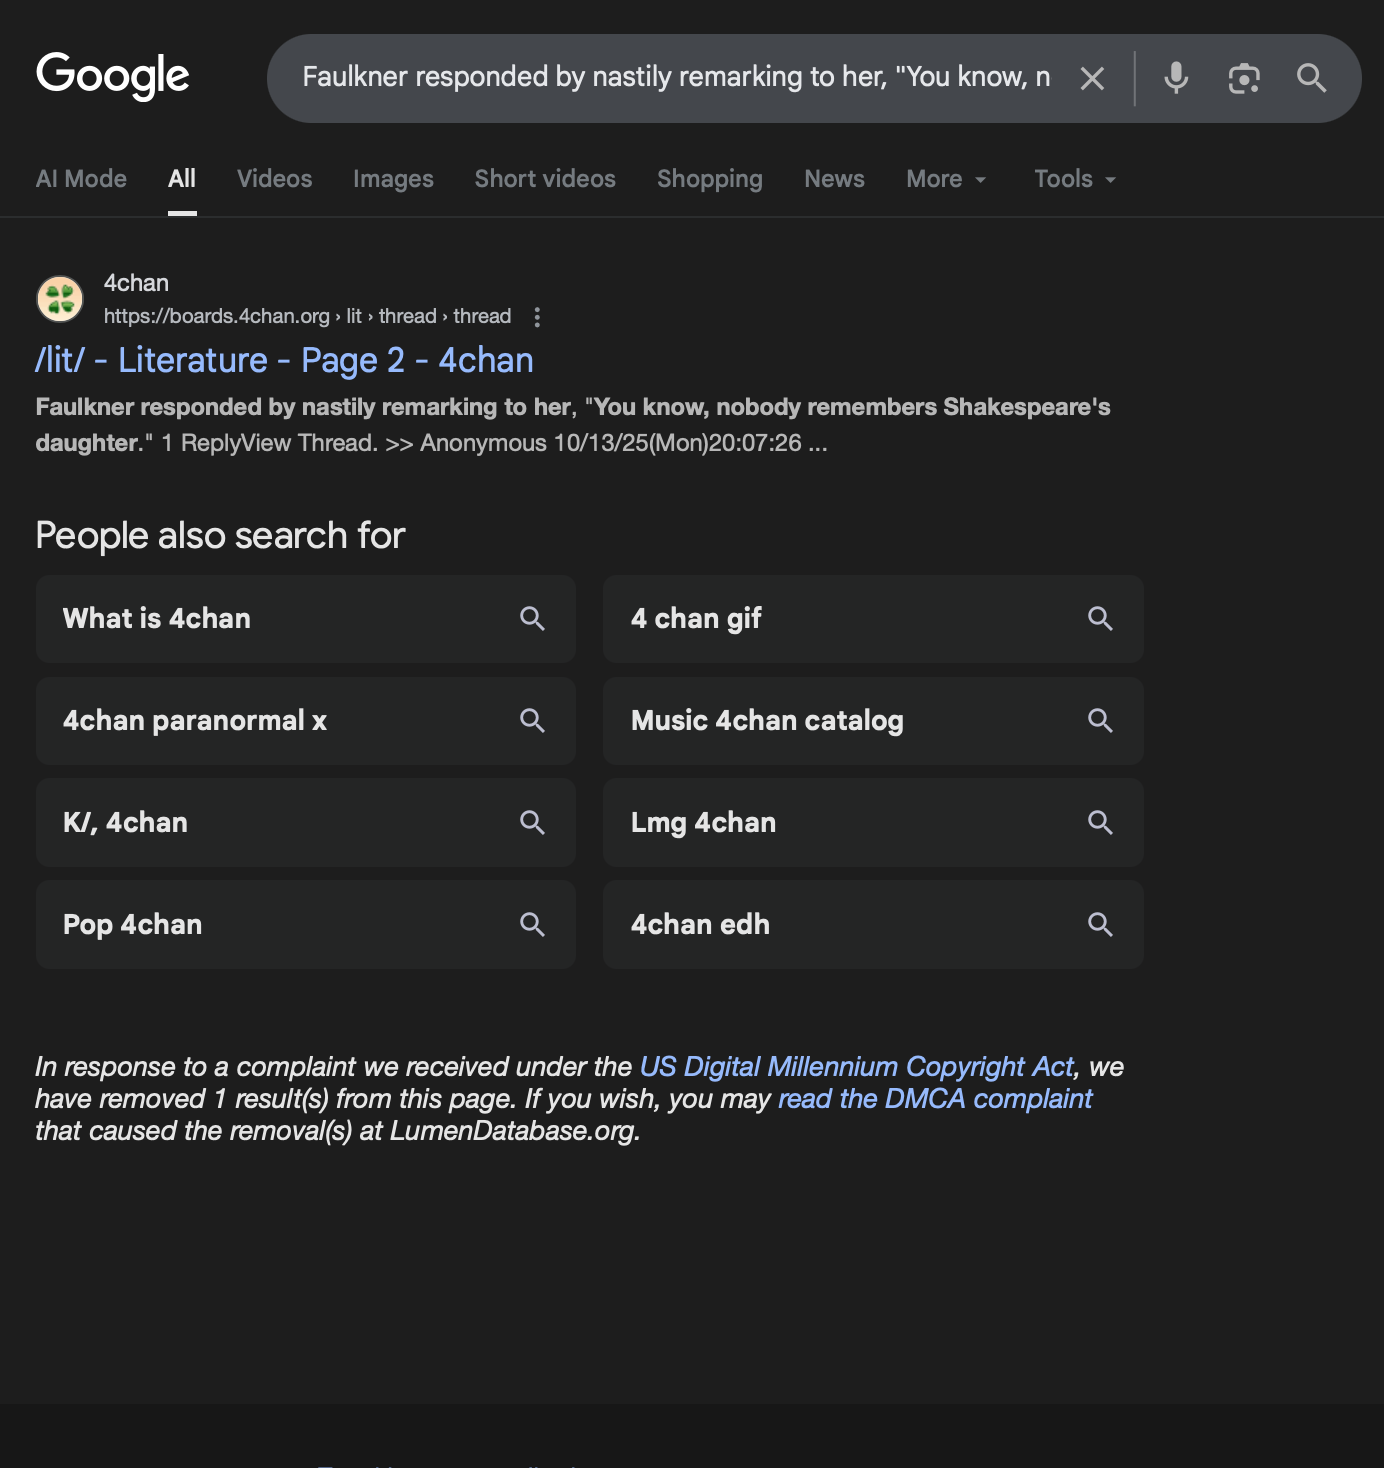1384x1468 pixels.
Task: Start voice search with microphone icon
Action: point(1176,78)
